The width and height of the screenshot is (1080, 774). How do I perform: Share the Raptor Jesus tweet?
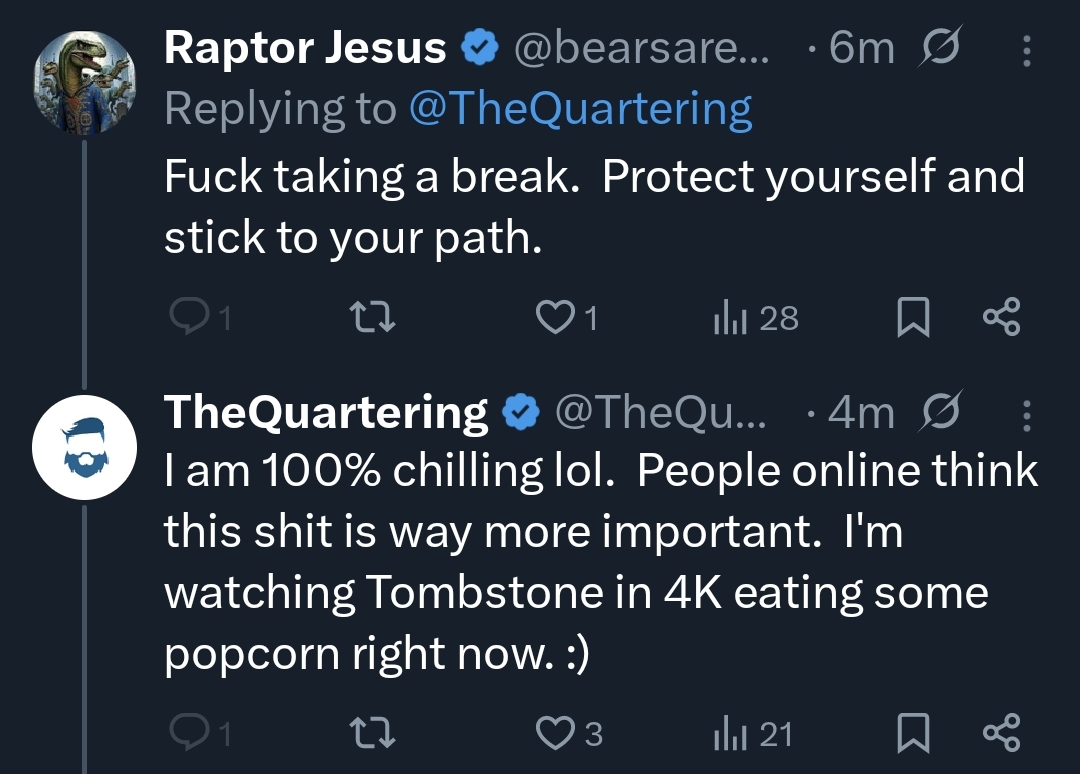[1001, 317]
